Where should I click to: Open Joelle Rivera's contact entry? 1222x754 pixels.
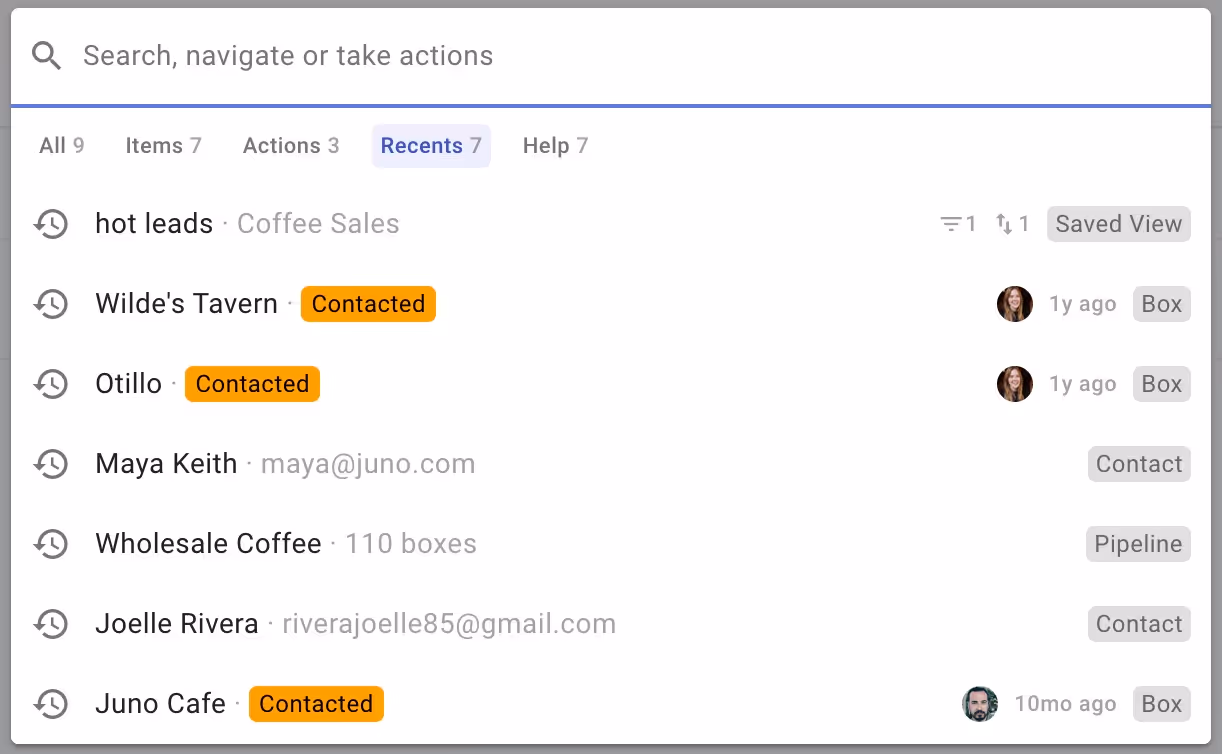(177, 624)
